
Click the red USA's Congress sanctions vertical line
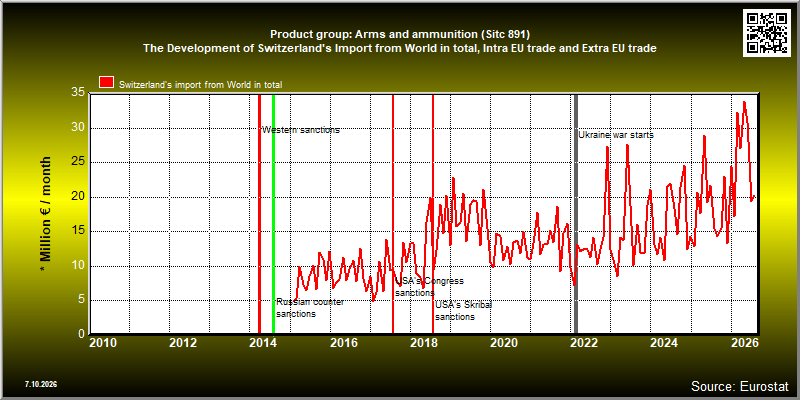pos(393,214)
